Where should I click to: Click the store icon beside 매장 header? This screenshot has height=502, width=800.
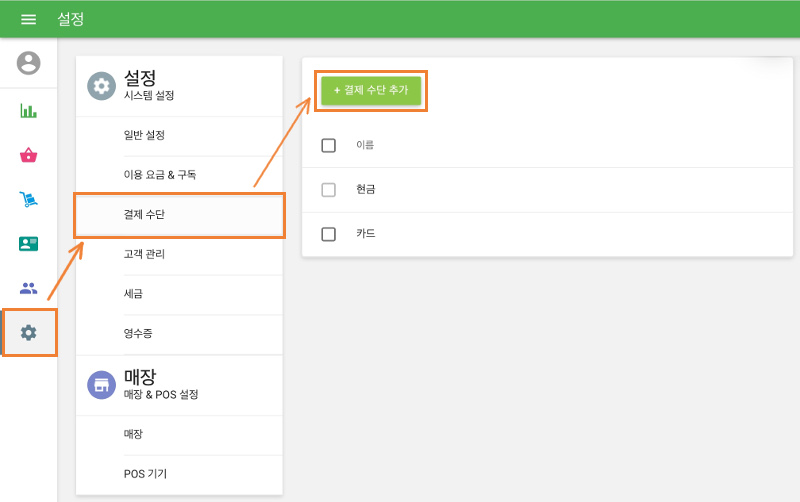101,385
